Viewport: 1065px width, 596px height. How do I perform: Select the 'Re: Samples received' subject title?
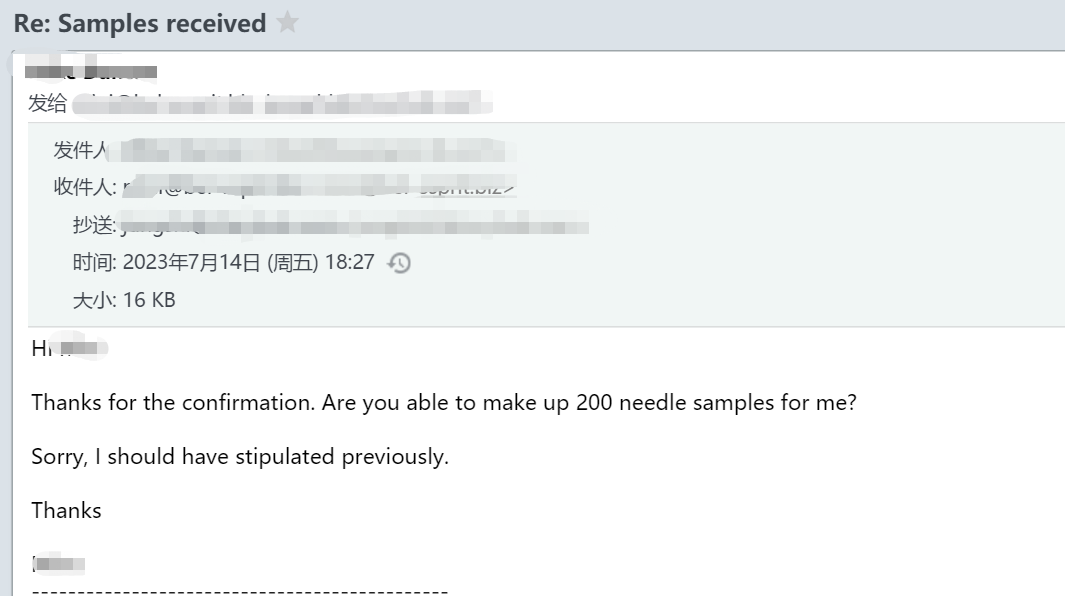click(140, 23)
